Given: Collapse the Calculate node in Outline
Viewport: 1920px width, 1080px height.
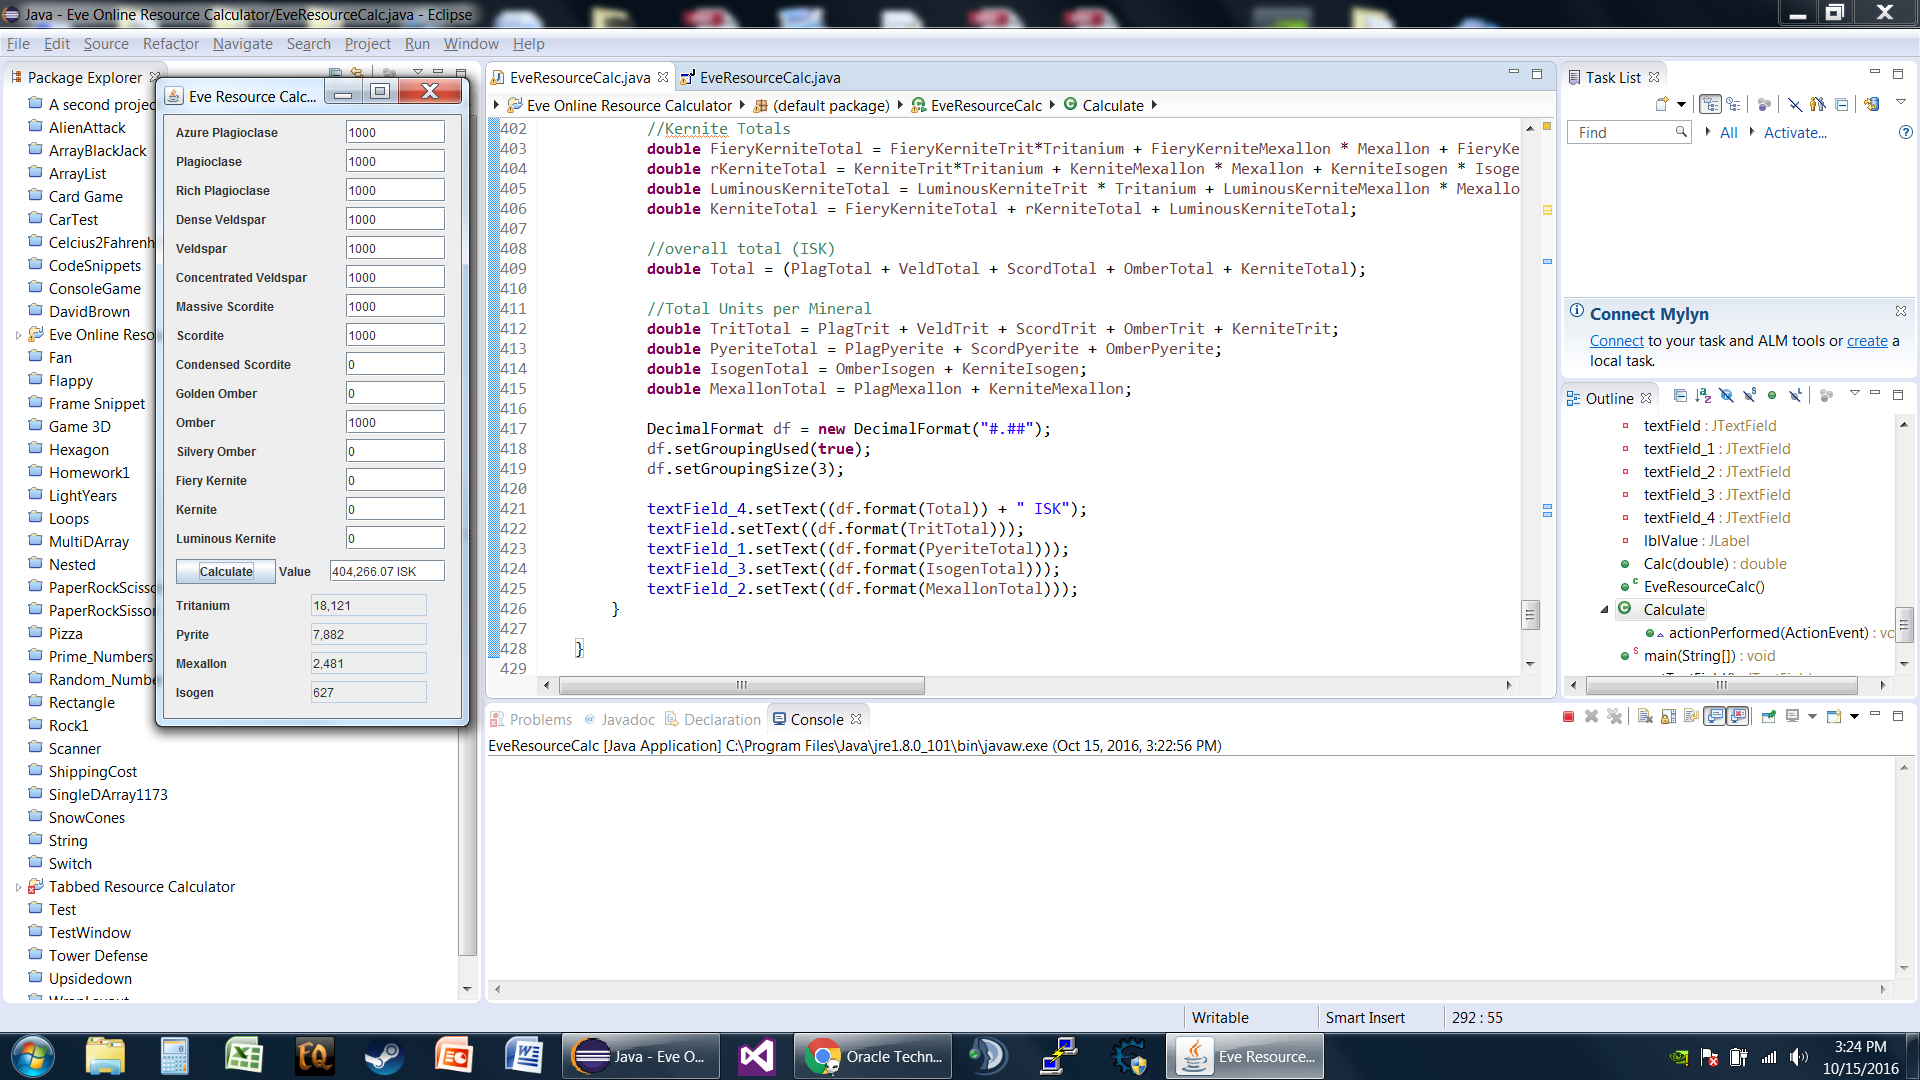Looking at the screenshot, I should (1604, 610).
